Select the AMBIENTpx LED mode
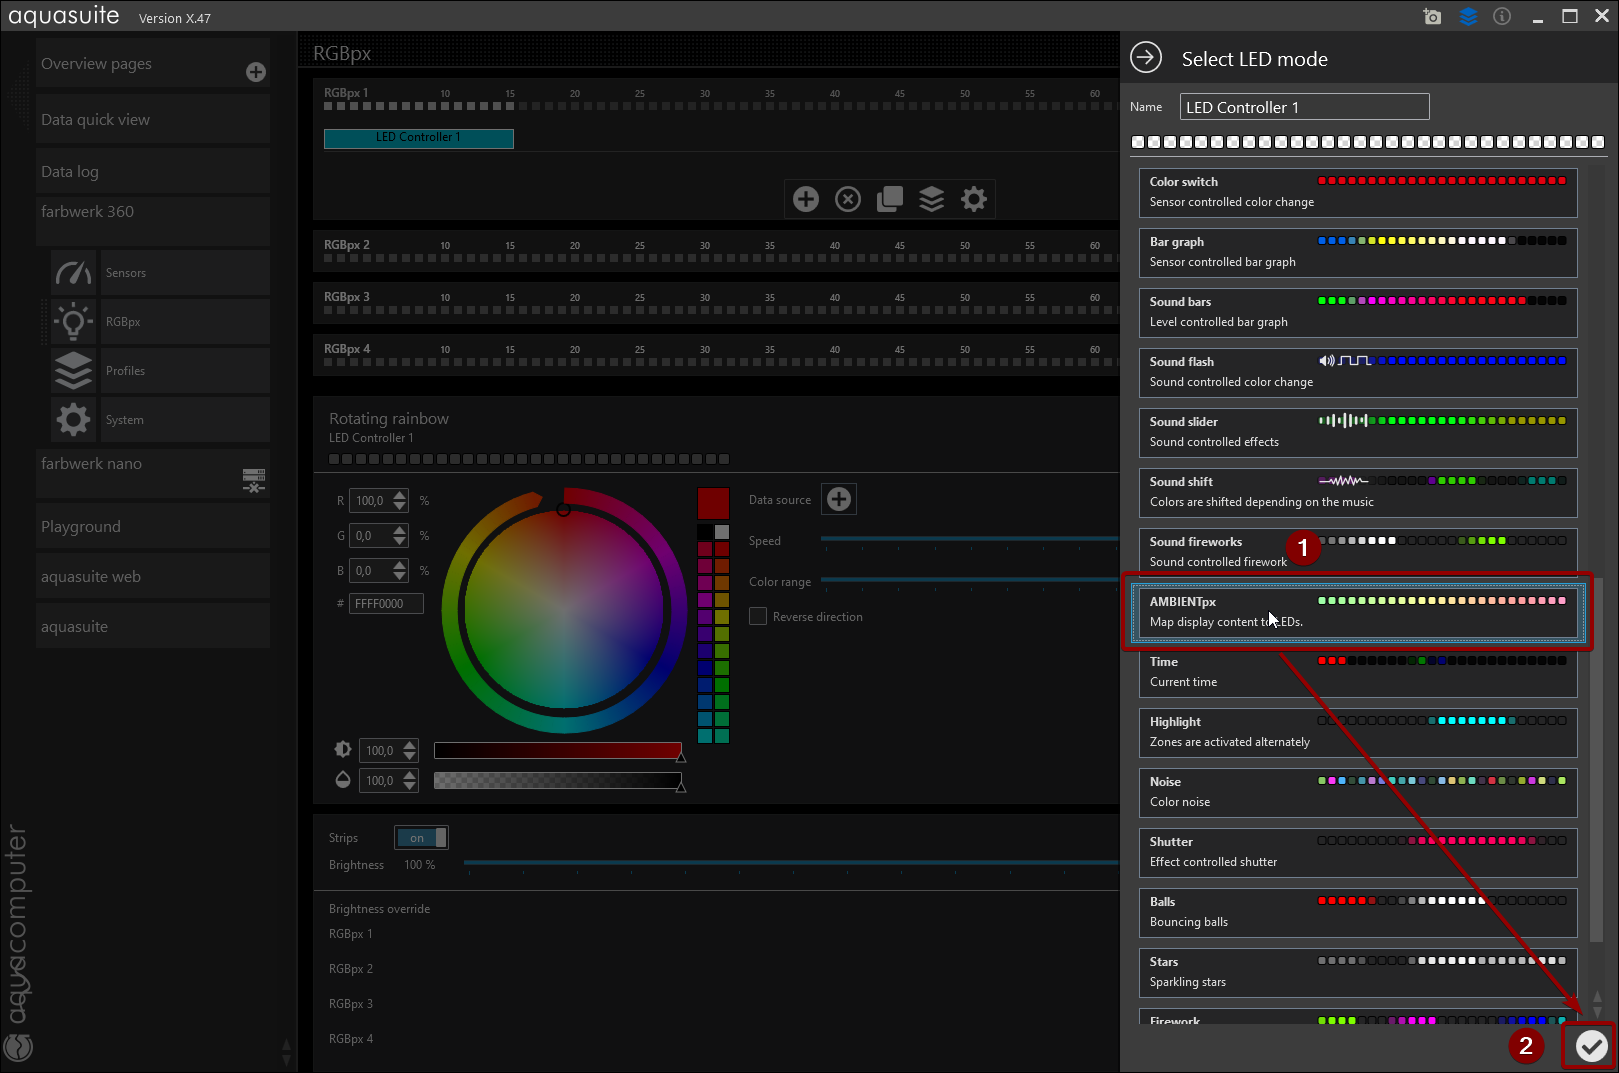Viewport: 1619px width, 1073px height. click(x=1357, y=612)
